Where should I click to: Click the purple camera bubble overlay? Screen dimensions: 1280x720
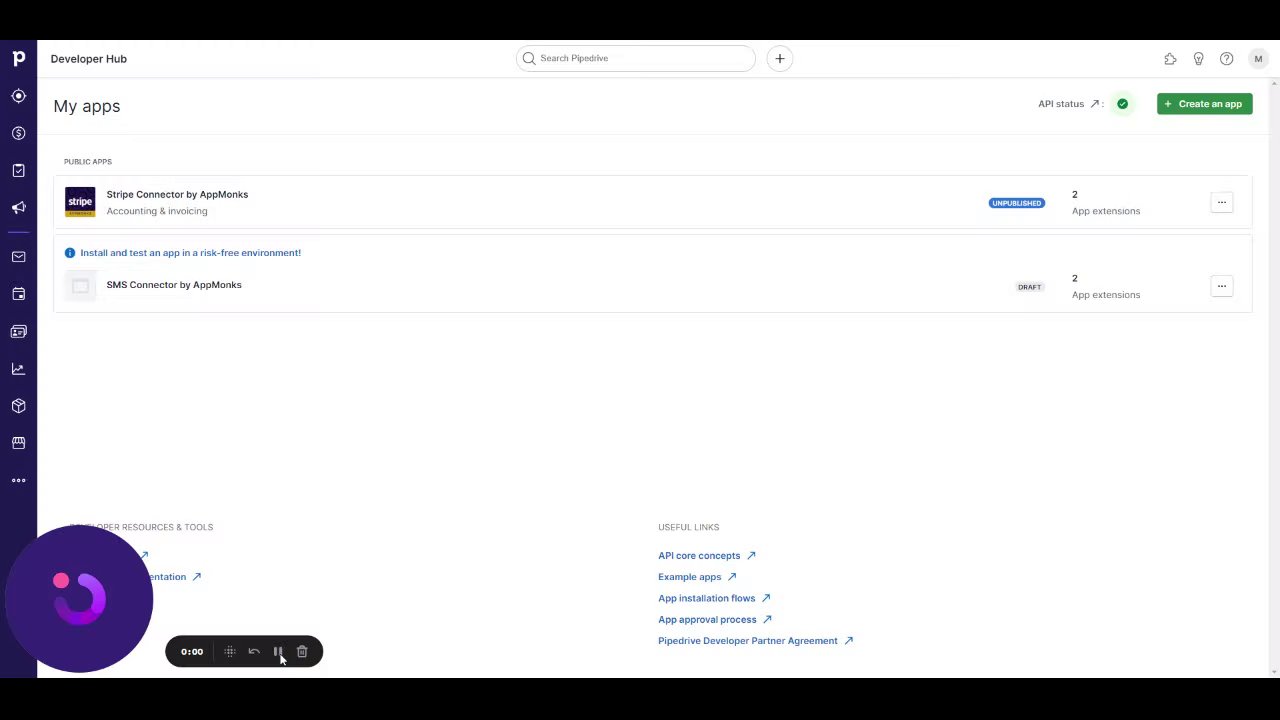point(79,598)
